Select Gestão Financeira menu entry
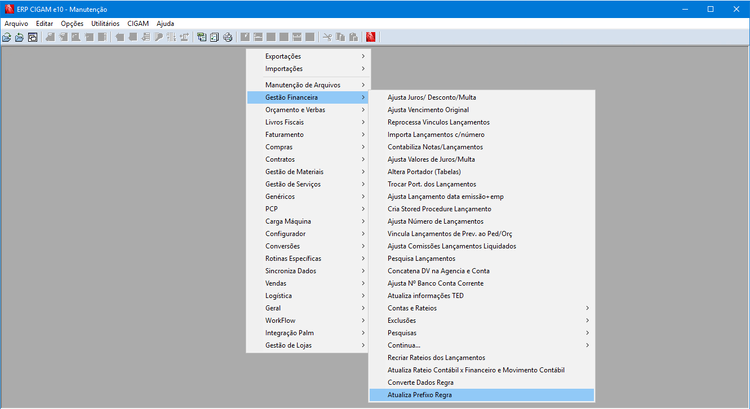750x409 pixels. click(308, 98)
